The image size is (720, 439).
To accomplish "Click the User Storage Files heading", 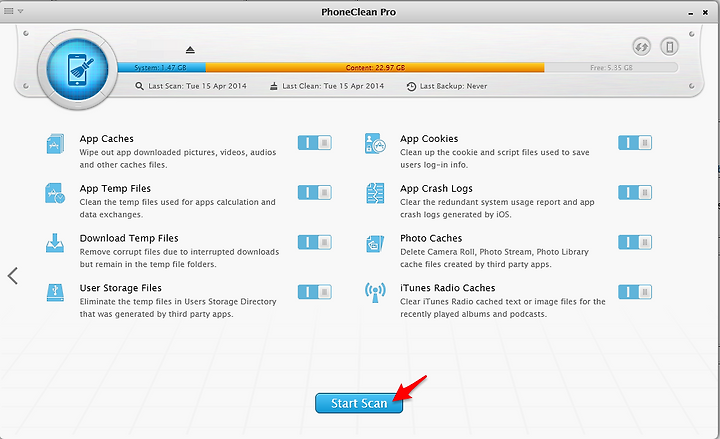I will point(121,288).
